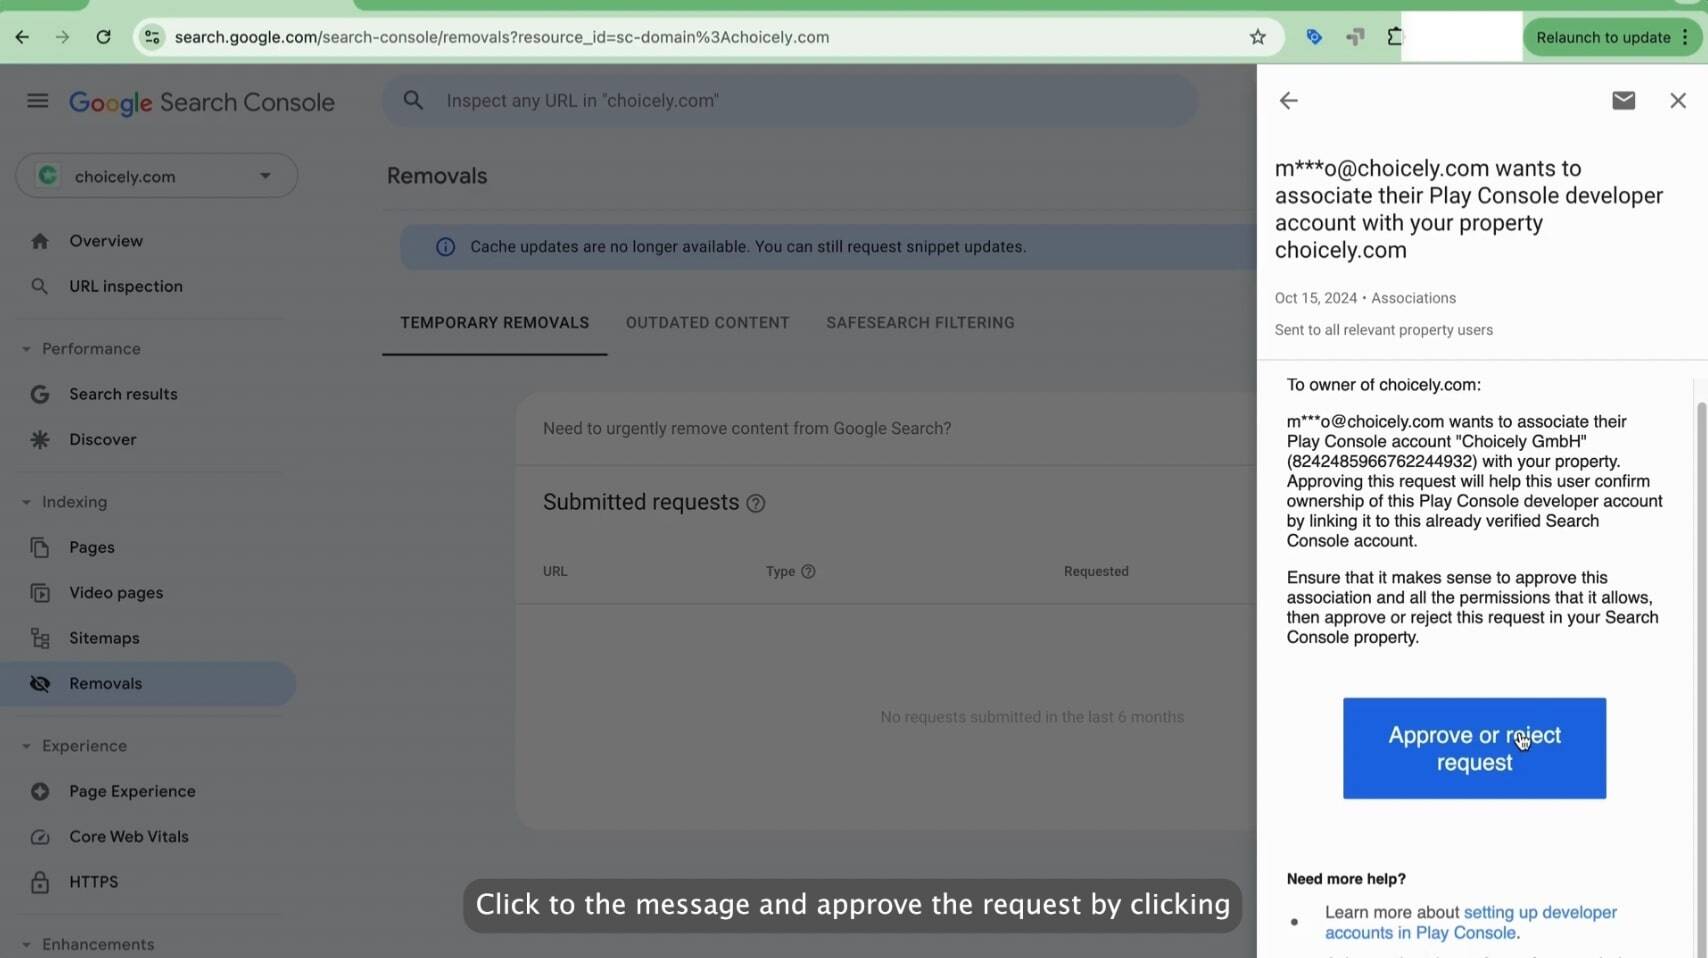Viewport: 1708px width, 958px height.
Task: Switch to the SAFESEARCH FILTERING tab
Action: (x=919, y=322)
